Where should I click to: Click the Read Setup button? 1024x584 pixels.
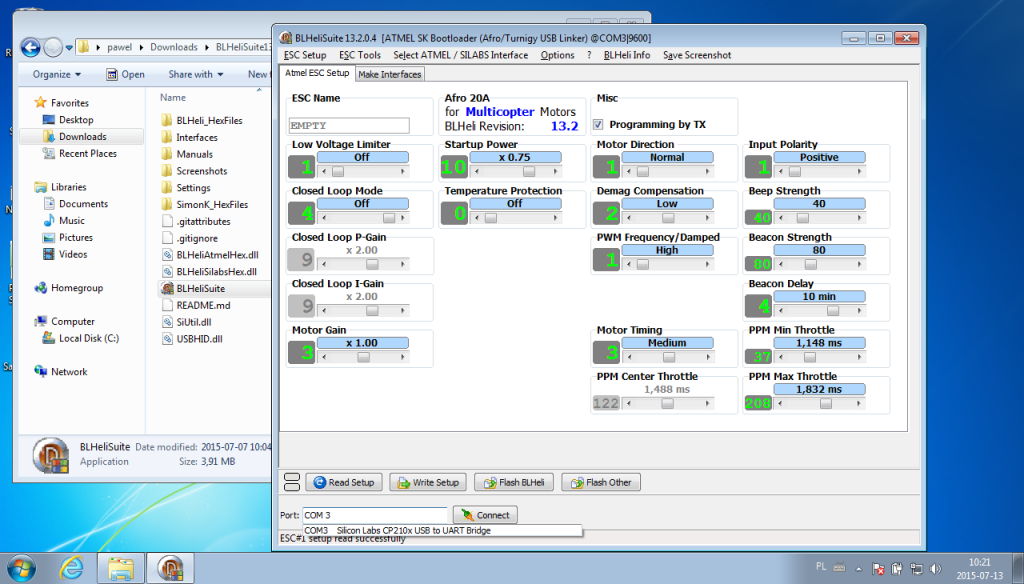(x=343, y=482)
